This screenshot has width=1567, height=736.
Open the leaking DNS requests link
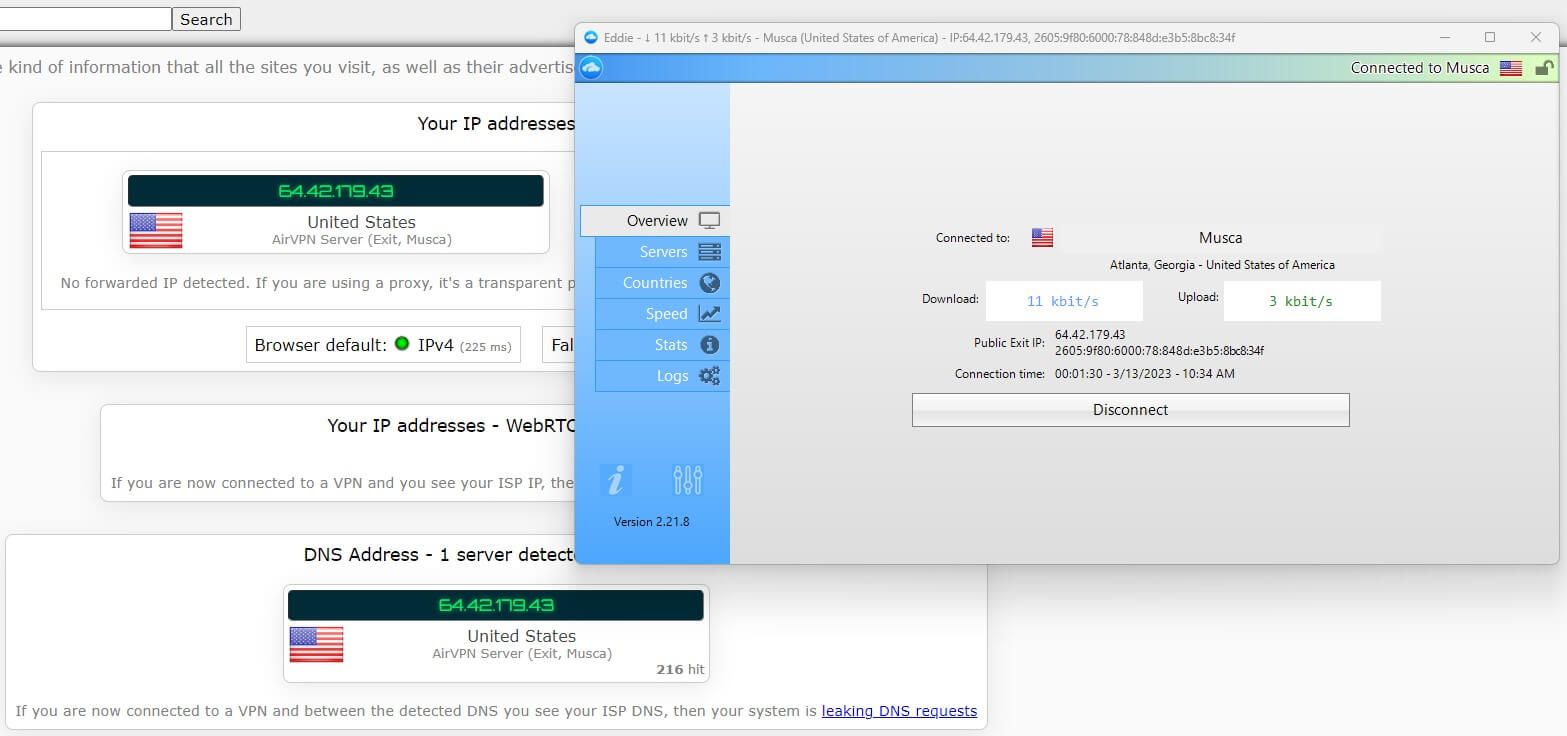(x=899, y=711)
